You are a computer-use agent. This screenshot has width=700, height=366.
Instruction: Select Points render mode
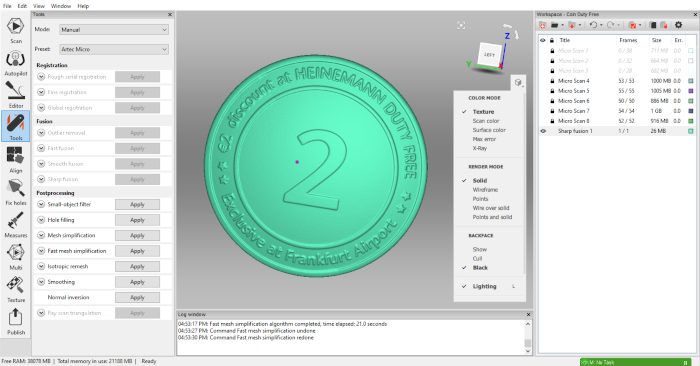[480, 199]
